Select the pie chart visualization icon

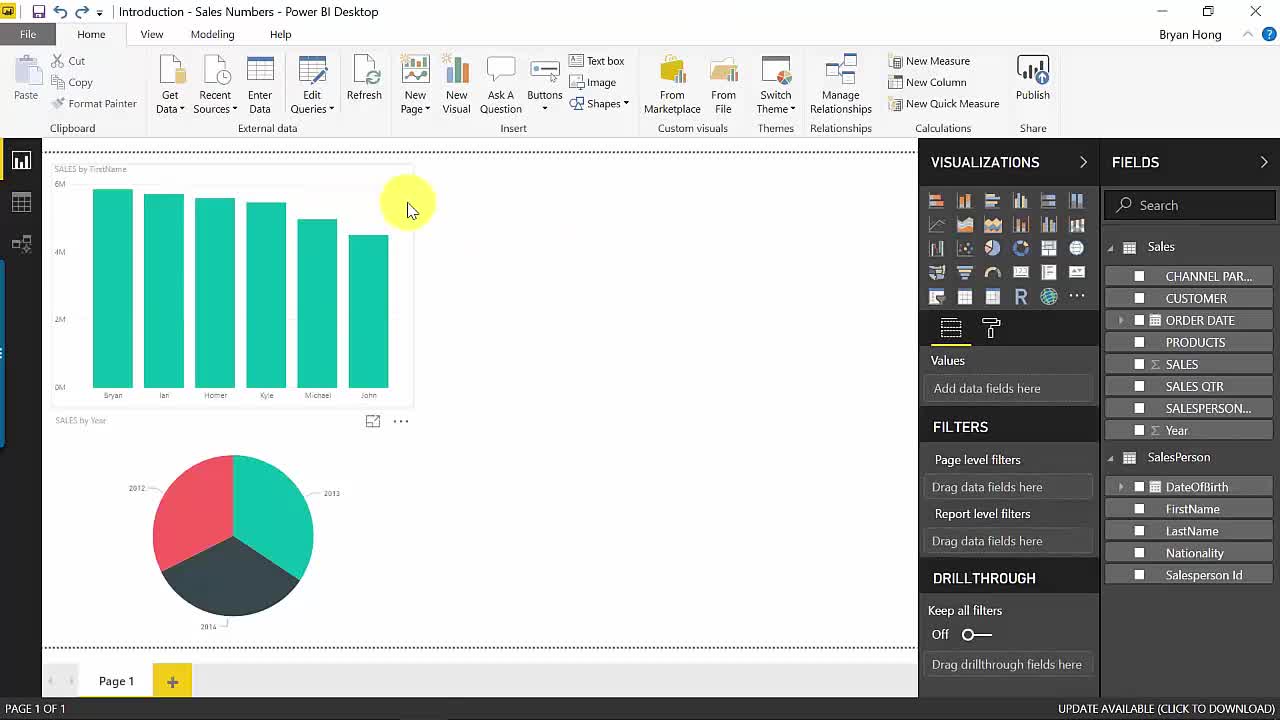click(x=992, y=248)
